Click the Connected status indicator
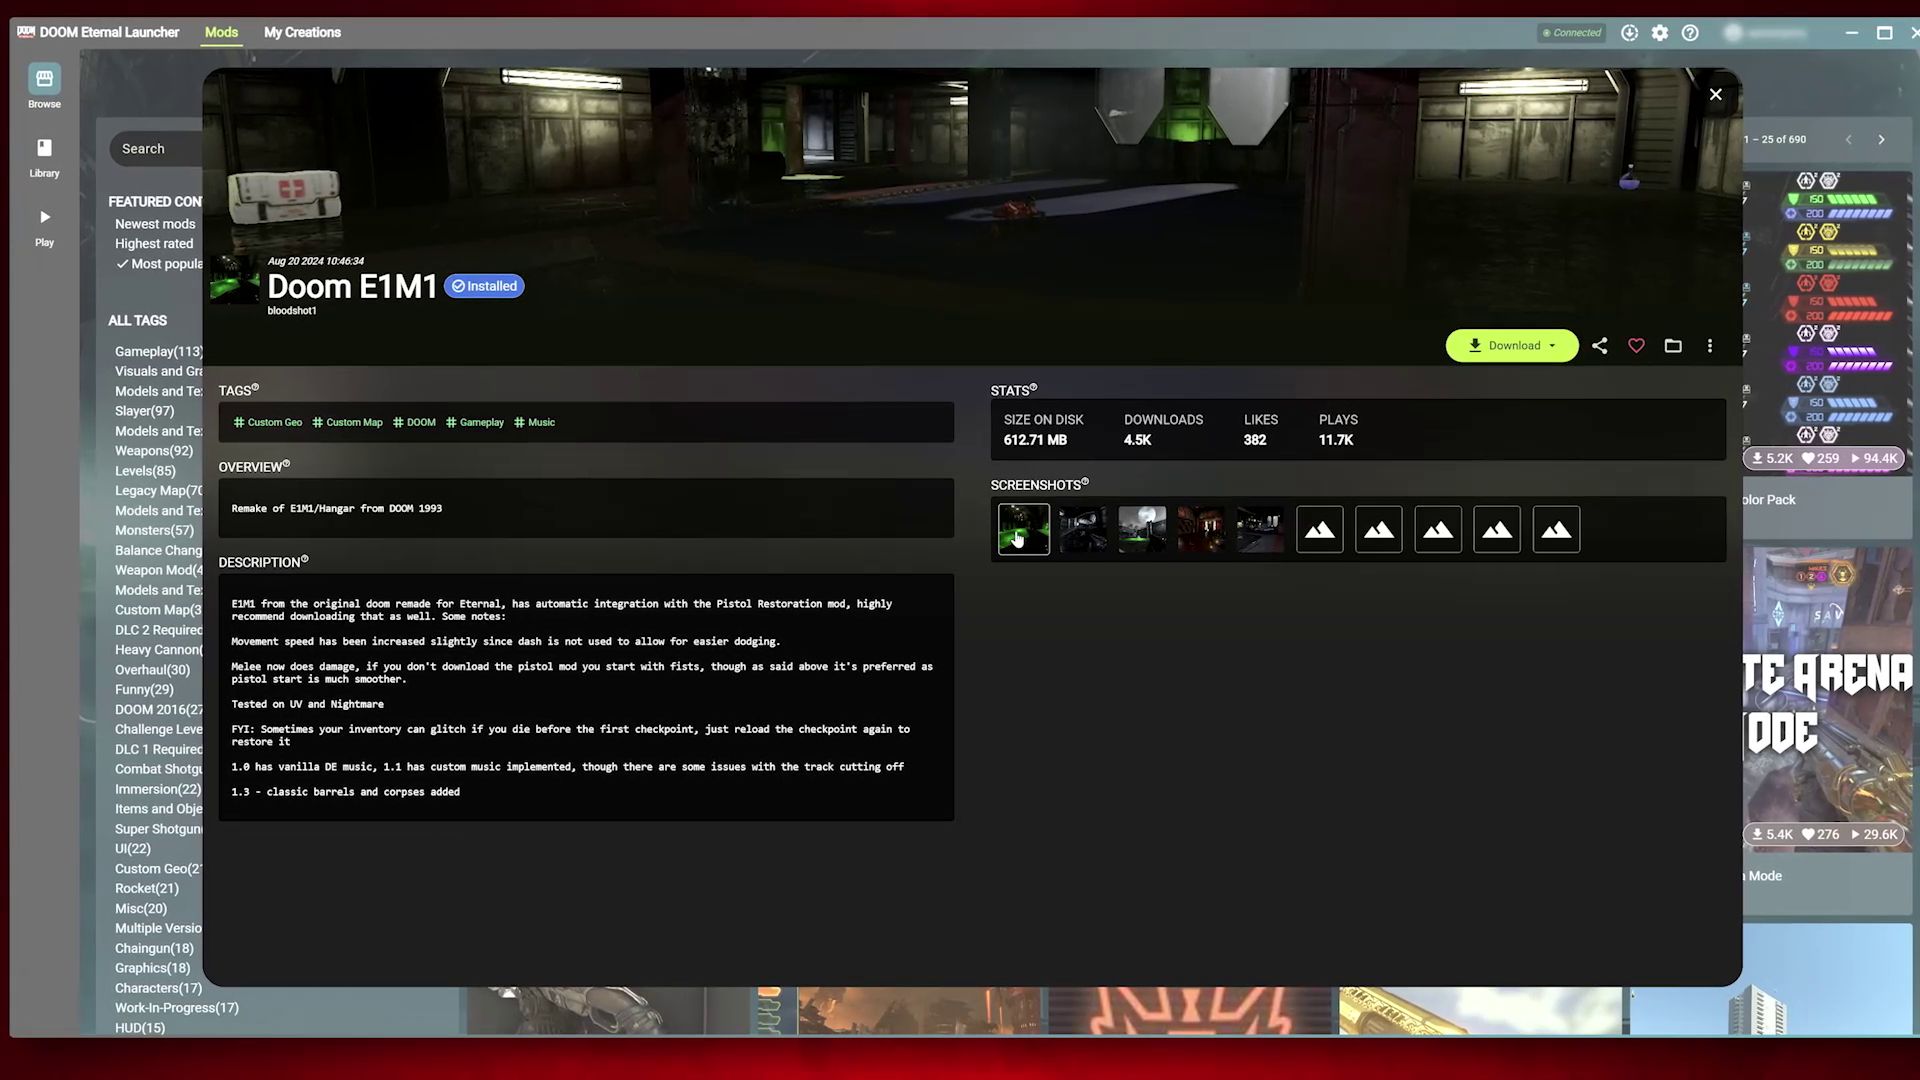The width and height of the screenshot is (1920, 1080). tap(1571, 33)
